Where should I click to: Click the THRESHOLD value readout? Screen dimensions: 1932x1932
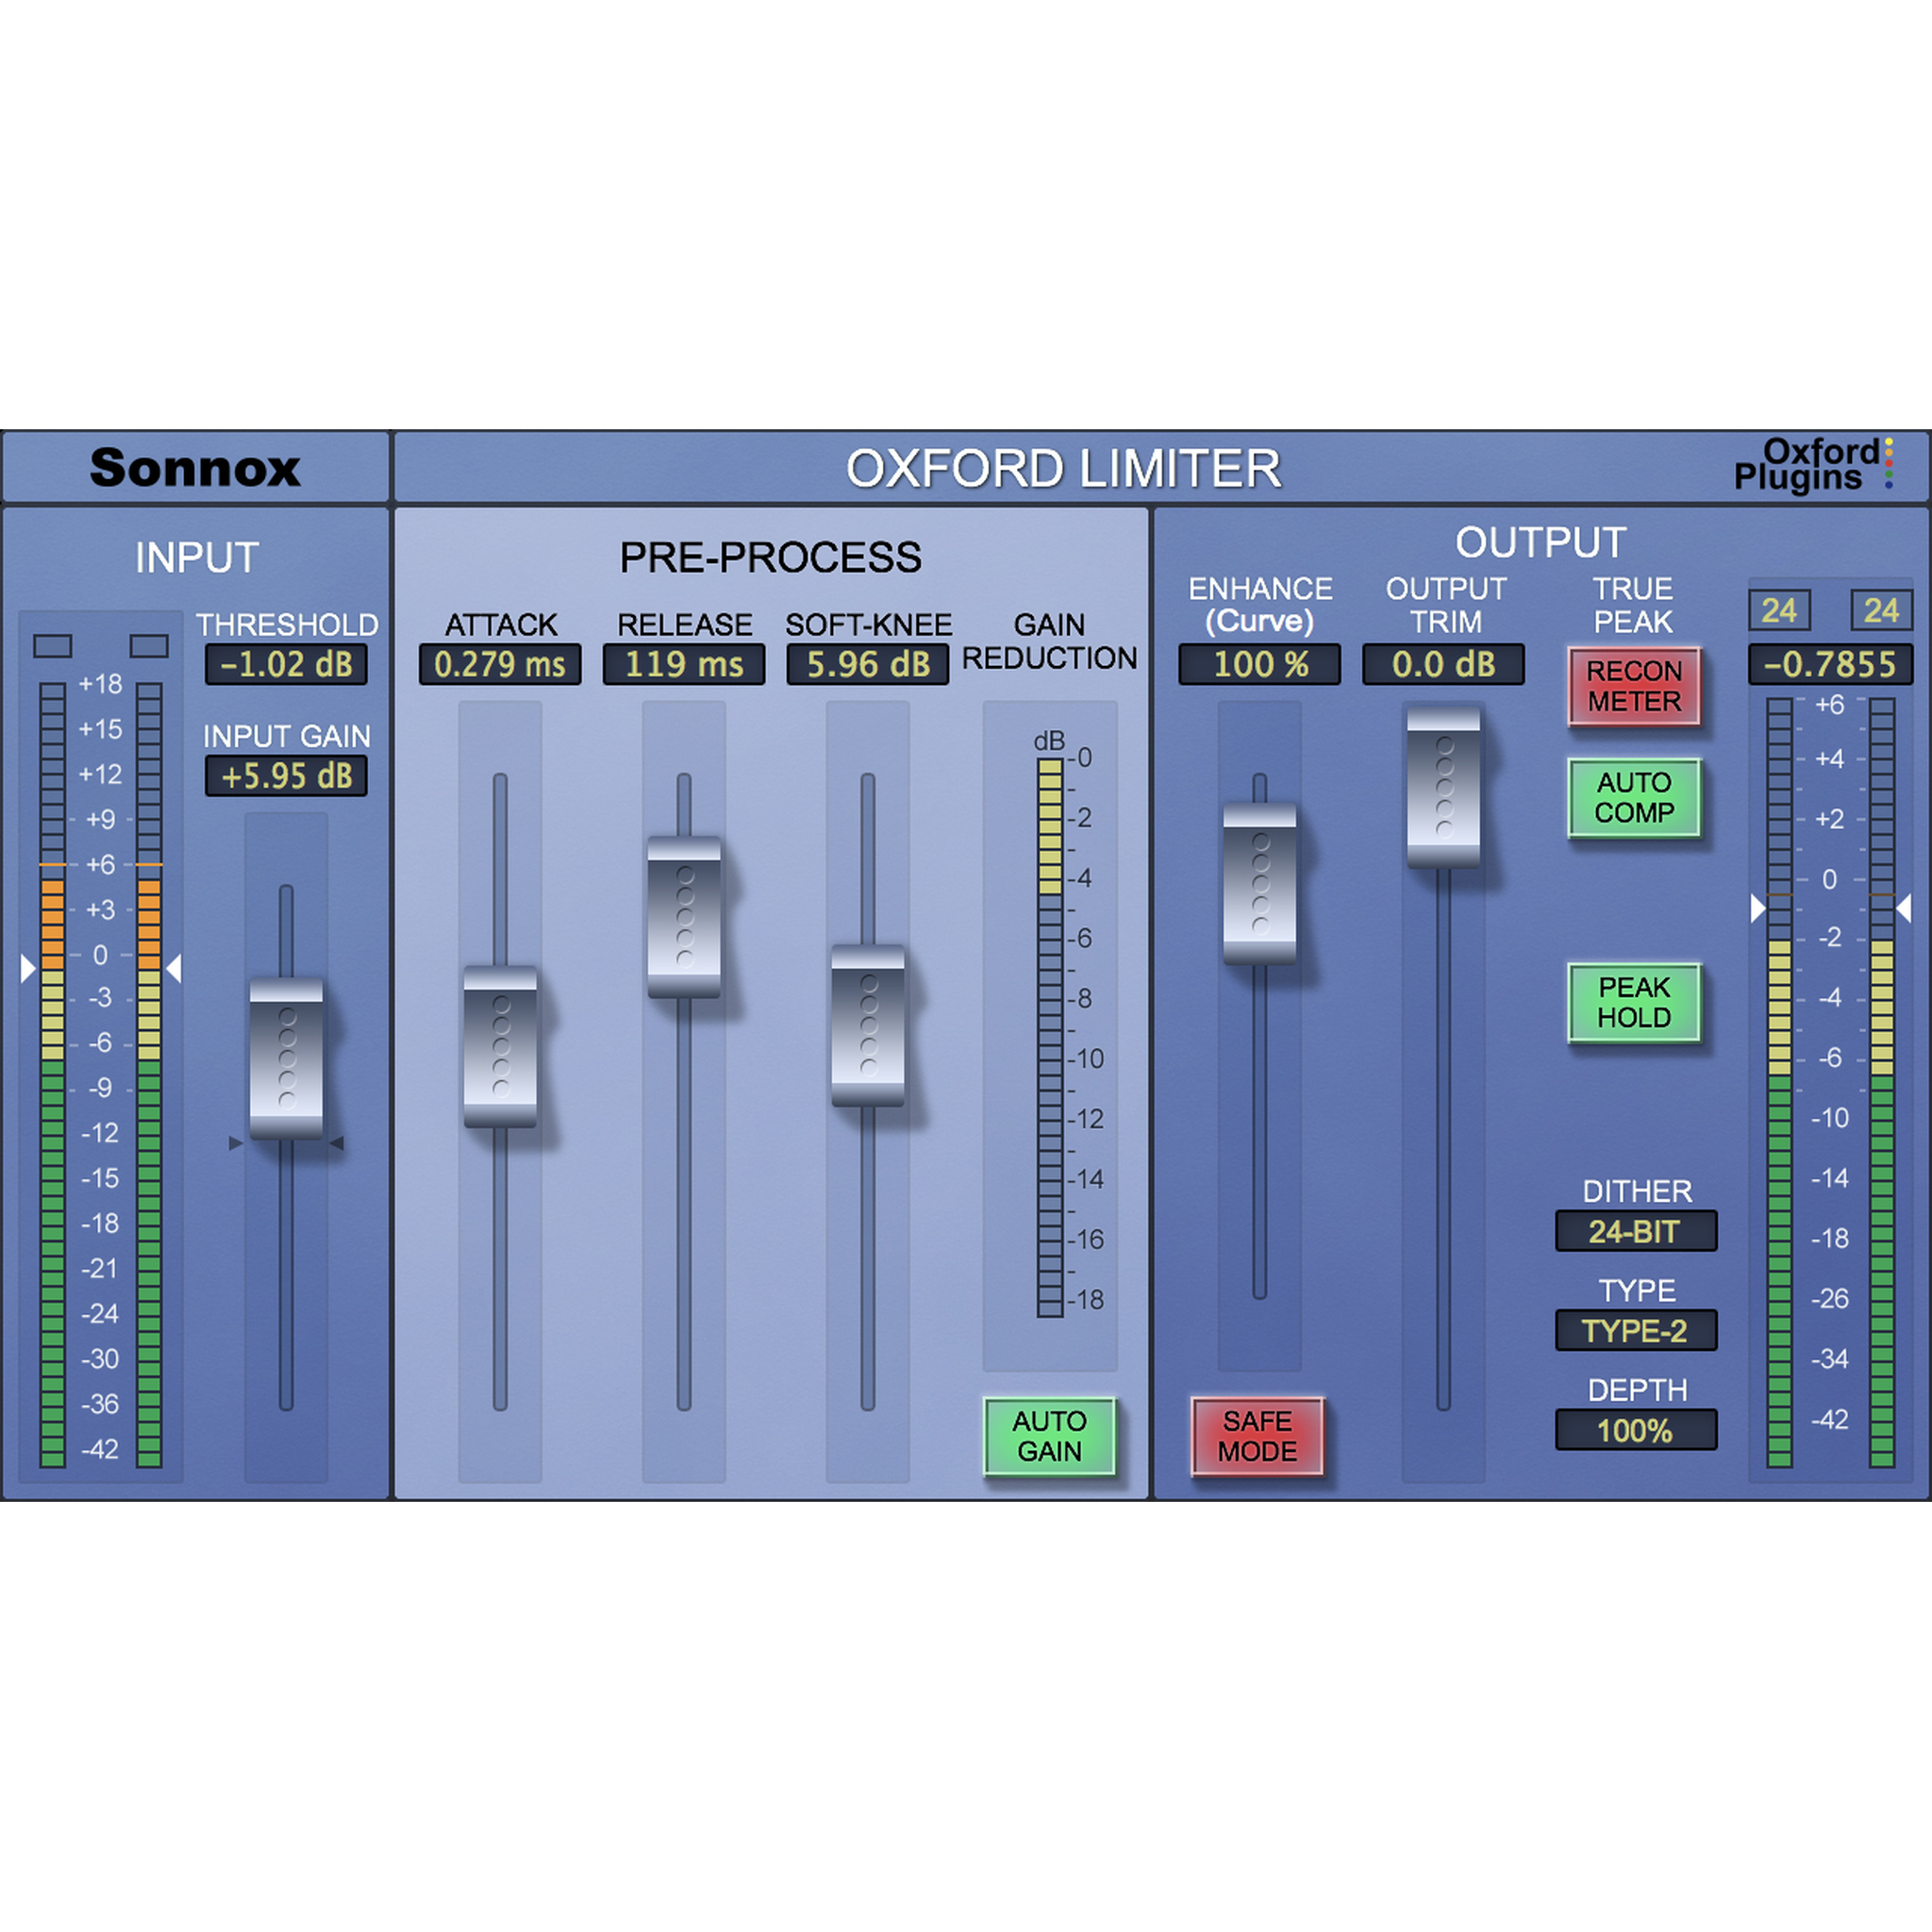coord(286,664)
